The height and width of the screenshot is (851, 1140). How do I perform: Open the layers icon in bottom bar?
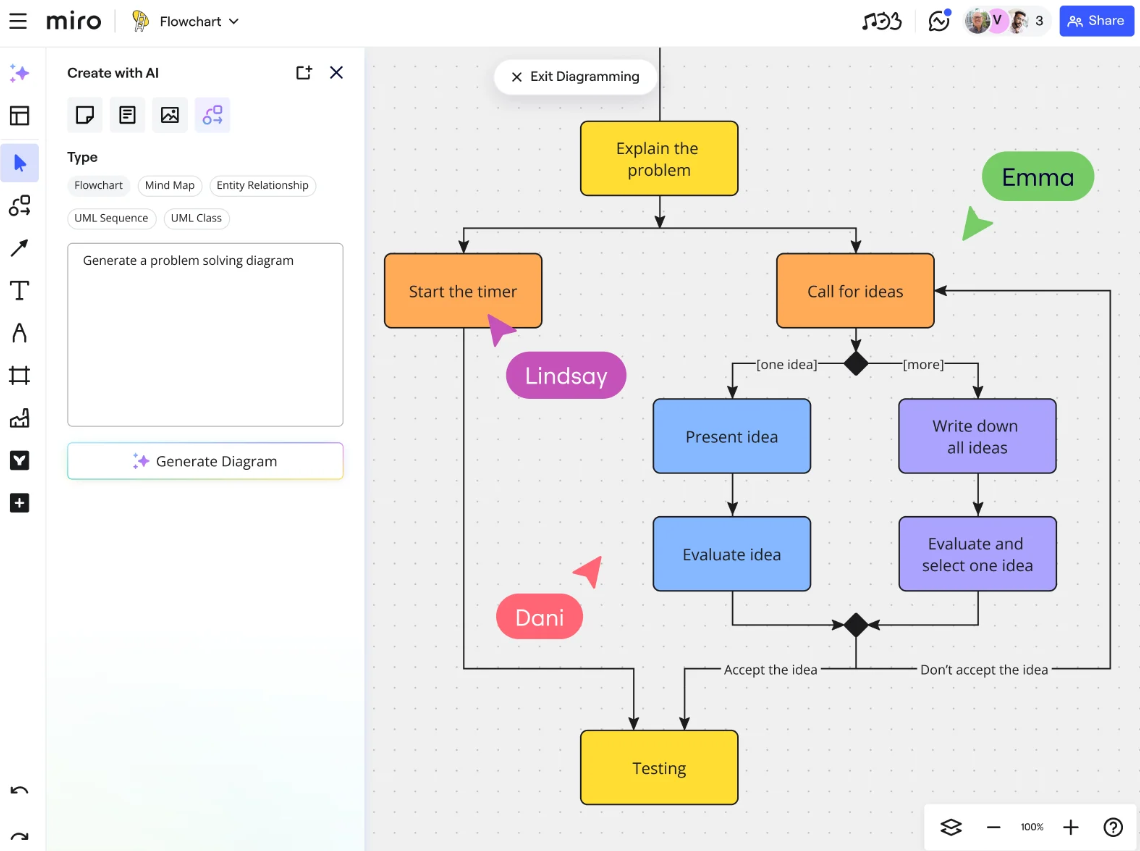[x=951, y=827]
